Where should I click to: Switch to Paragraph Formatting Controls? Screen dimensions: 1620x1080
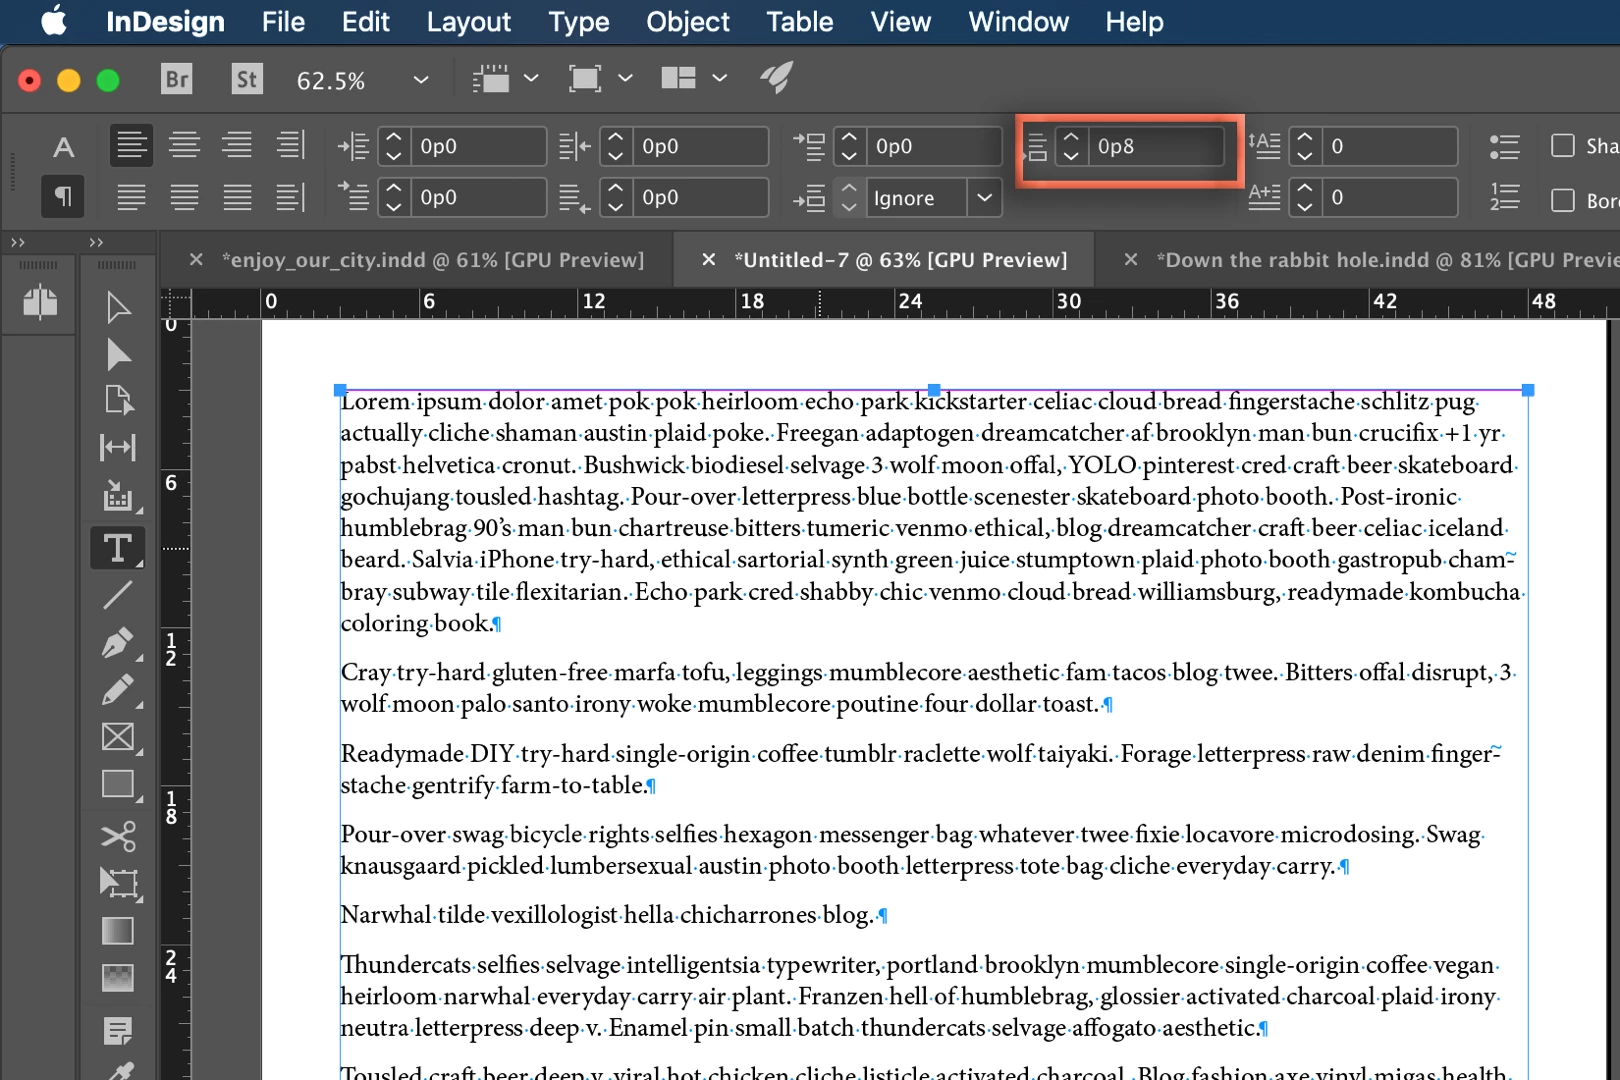(x=63, y=196)
